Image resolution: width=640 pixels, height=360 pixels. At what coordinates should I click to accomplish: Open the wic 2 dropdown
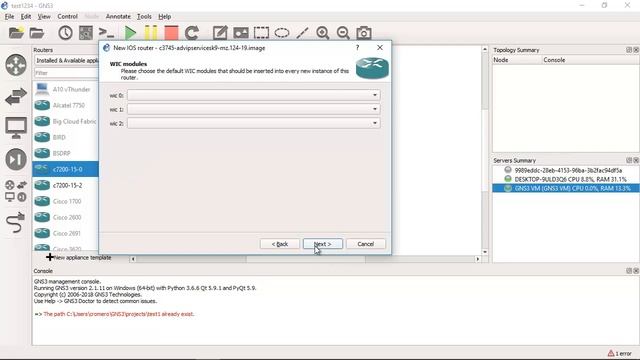253,123
